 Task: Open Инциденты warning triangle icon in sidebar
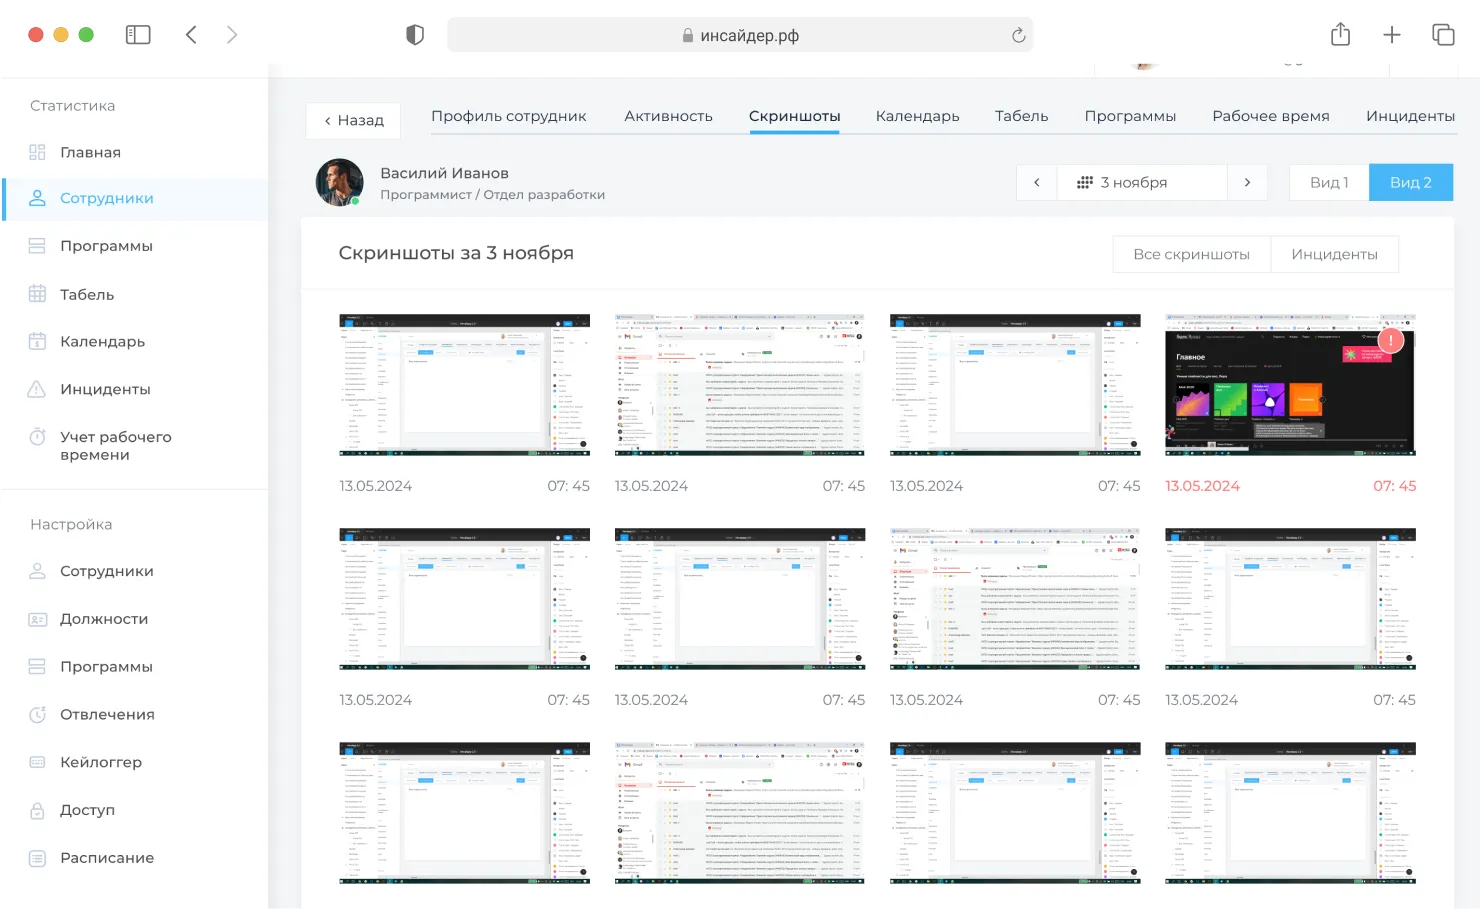pos(37,389)
